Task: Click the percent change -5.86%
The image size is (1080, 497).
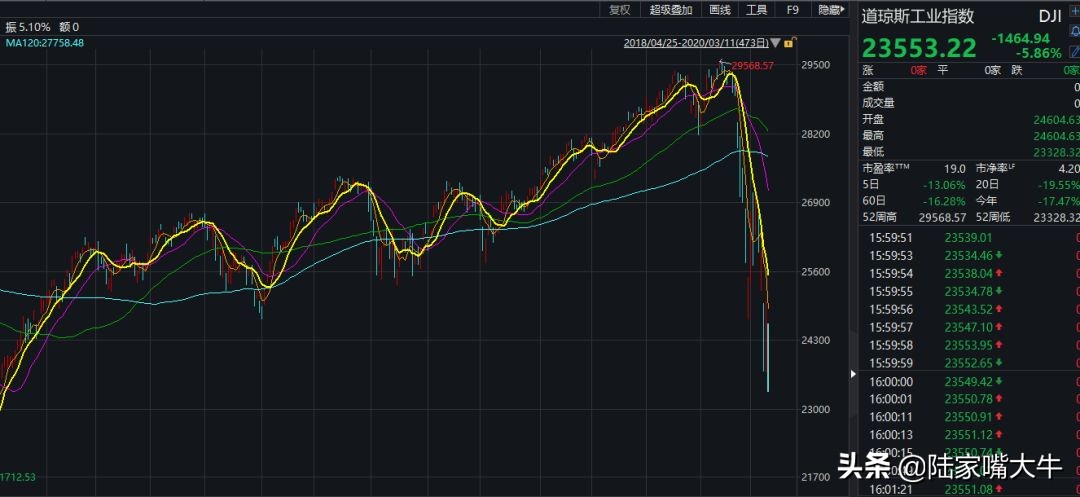Action: (x=1038, y=54)
